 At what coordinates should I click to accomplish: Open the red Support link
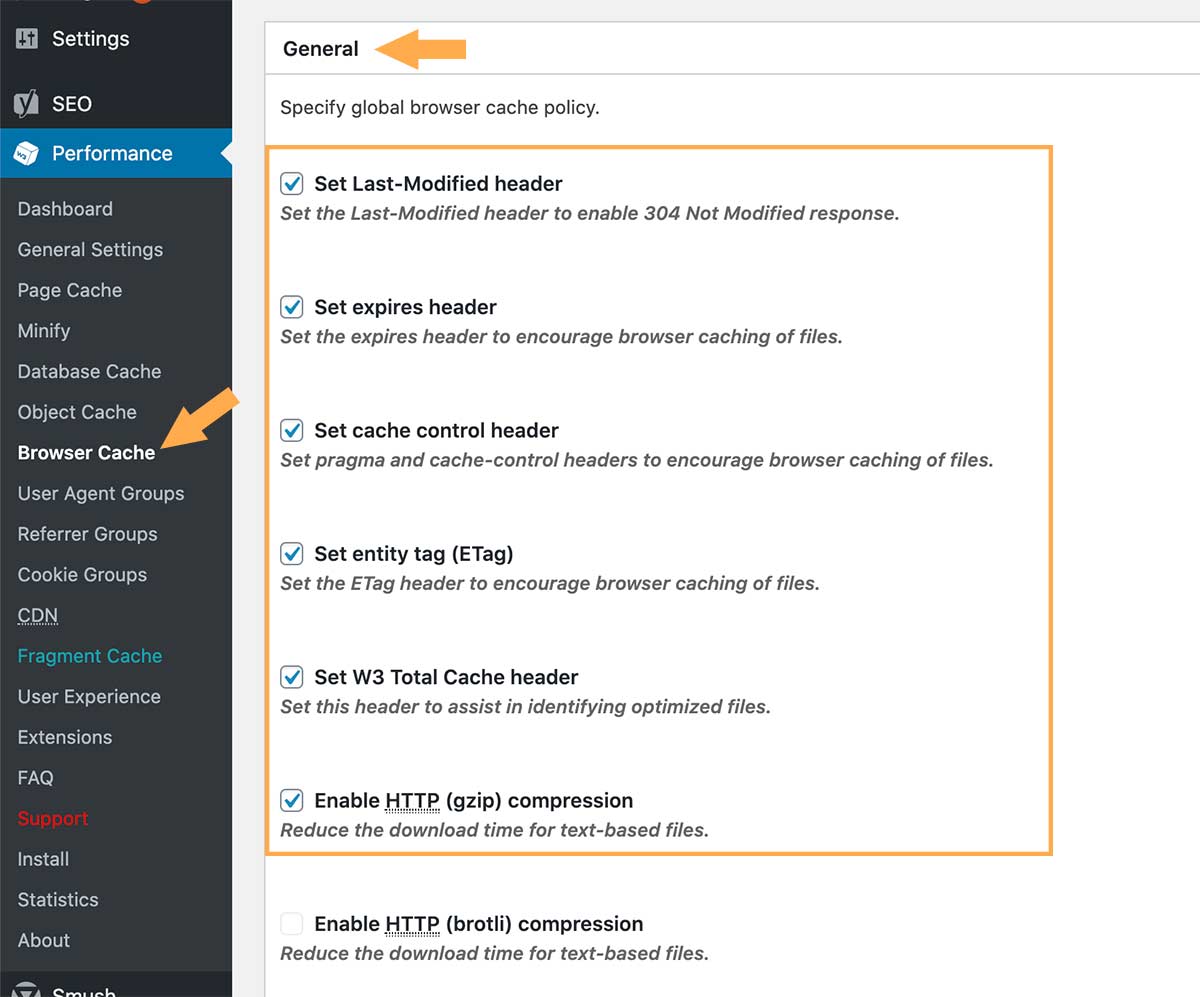point(53,818)
